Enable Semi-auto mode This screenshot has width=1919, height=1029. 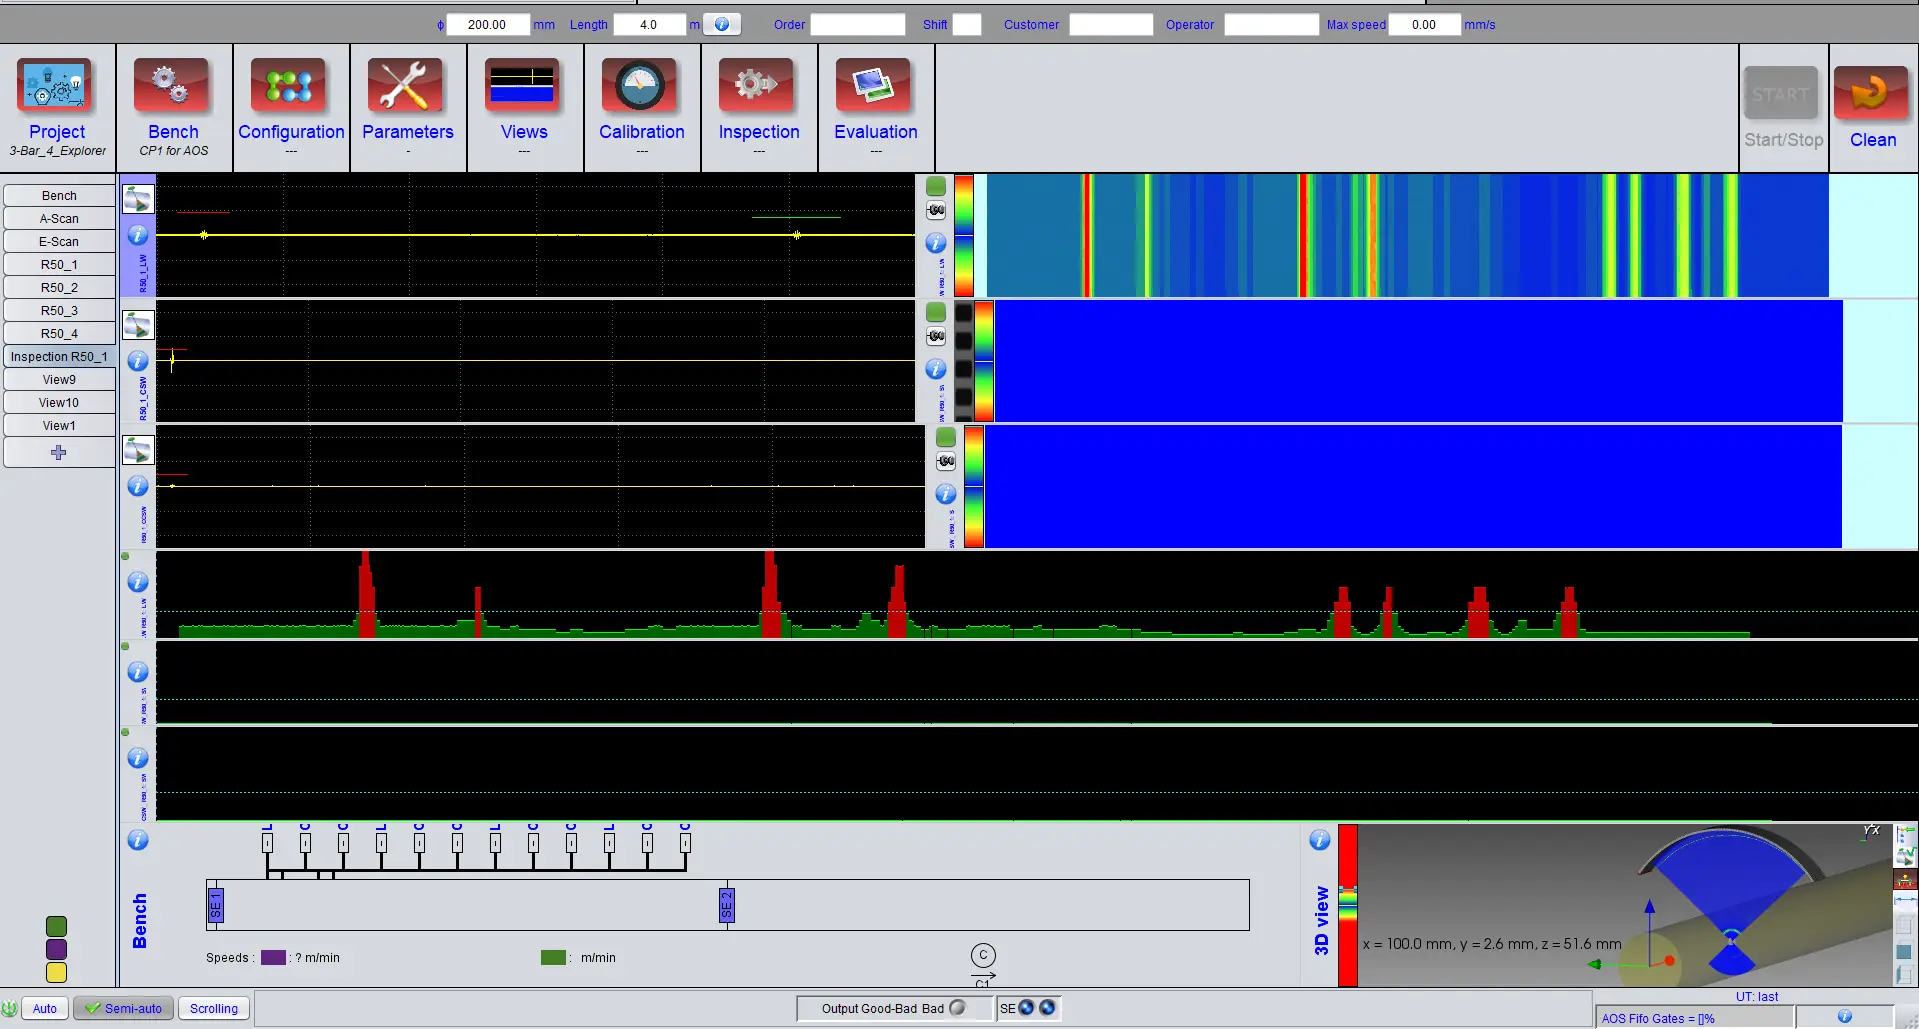click(124, 1008)
